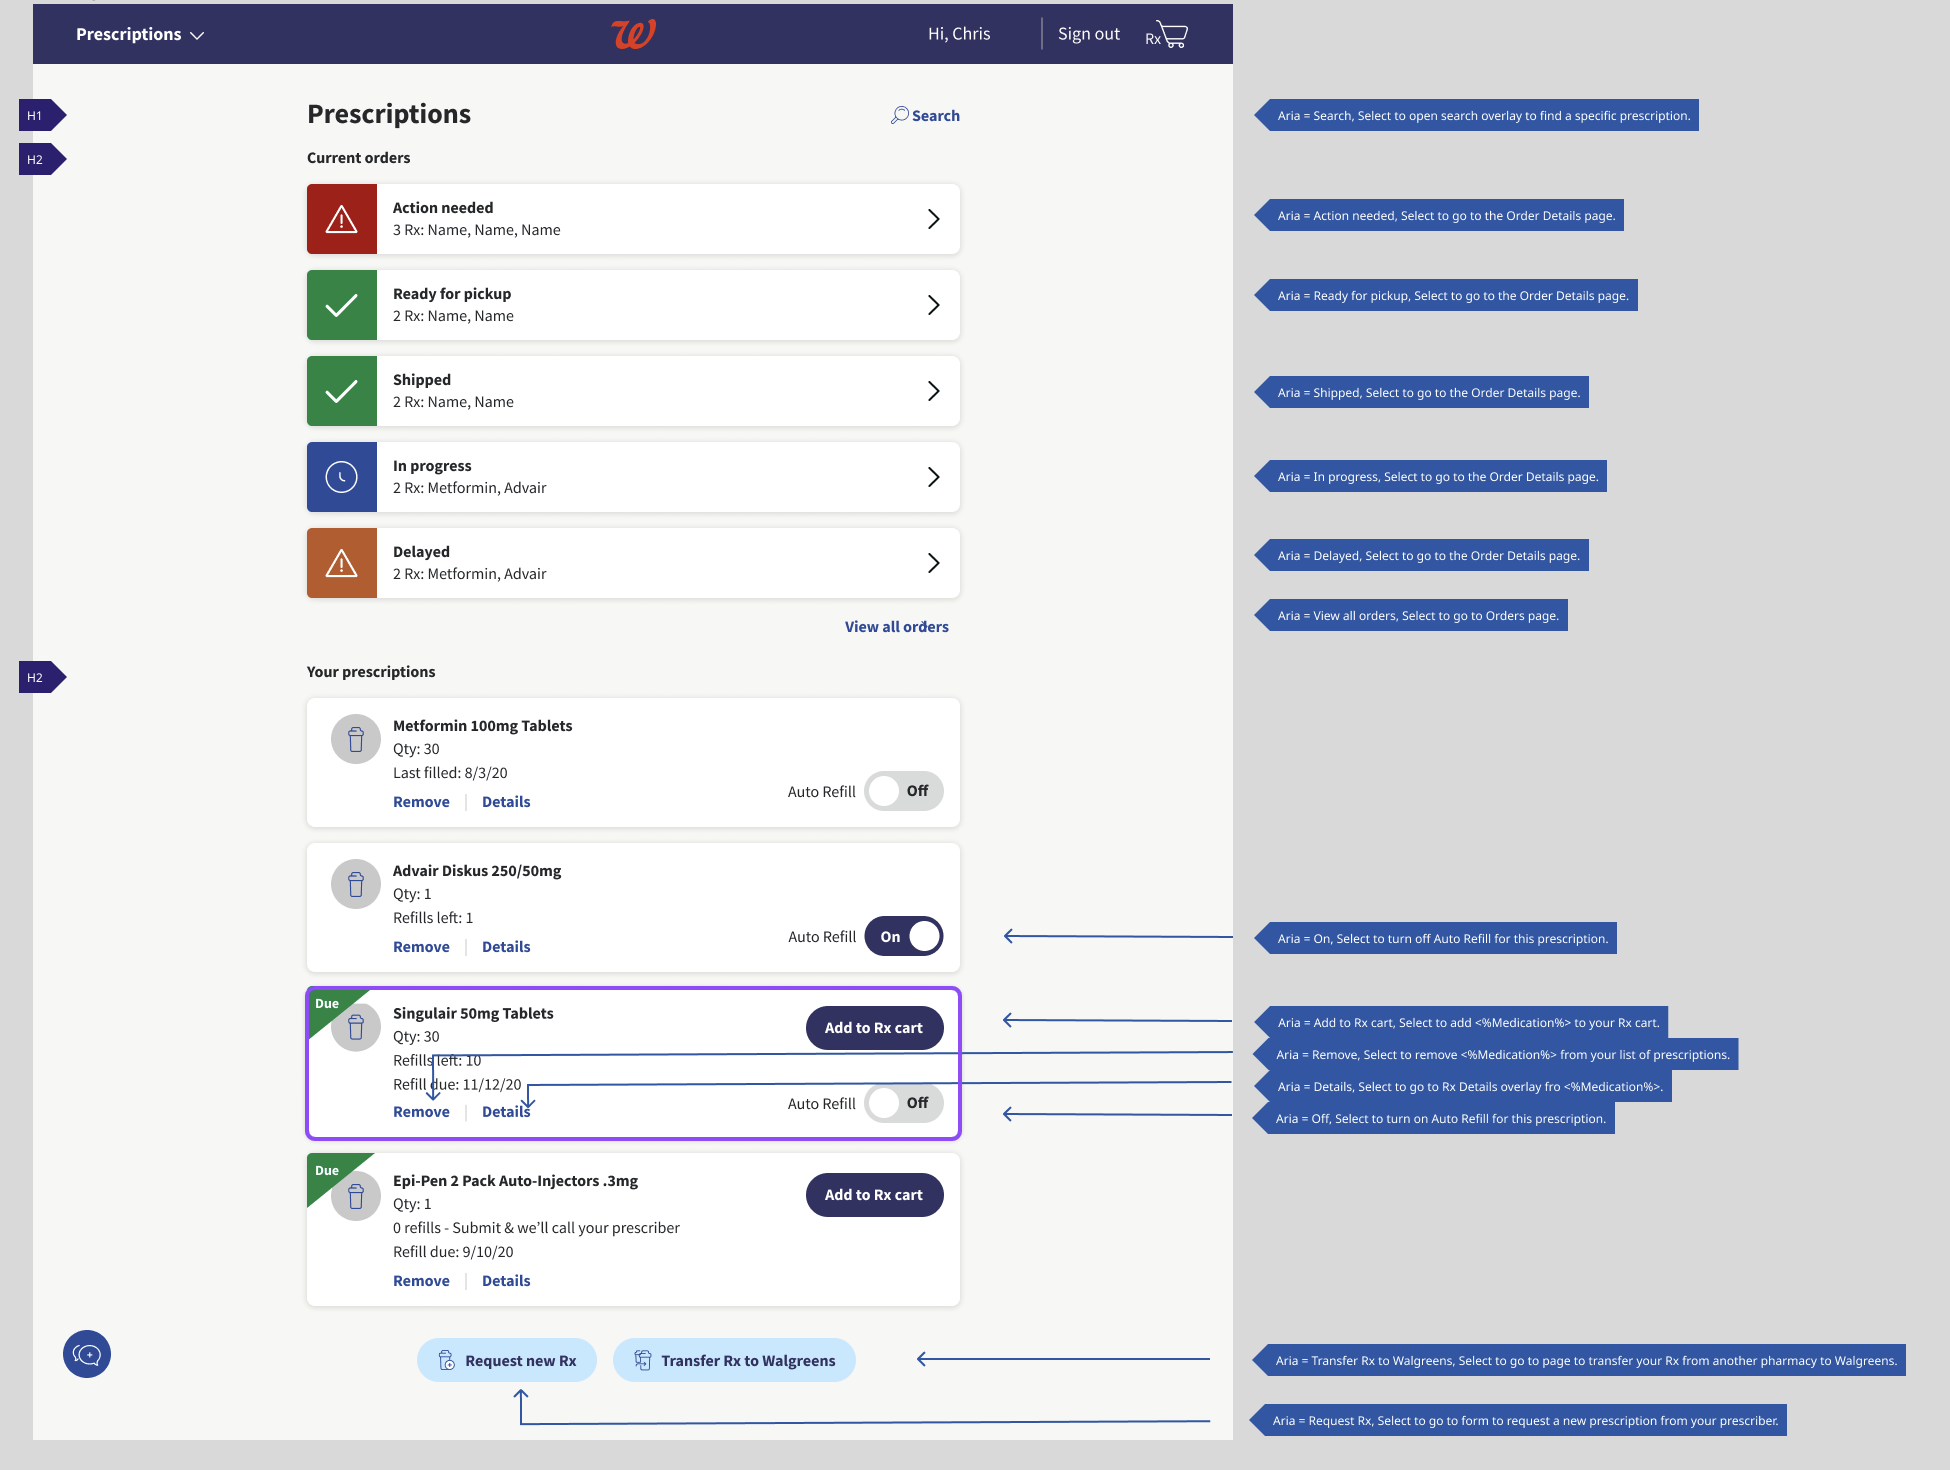Viewport: 1950px width, 1470px height.
Task: Click Hi, Chris account greeting
Action: click(x=958, y=34)
